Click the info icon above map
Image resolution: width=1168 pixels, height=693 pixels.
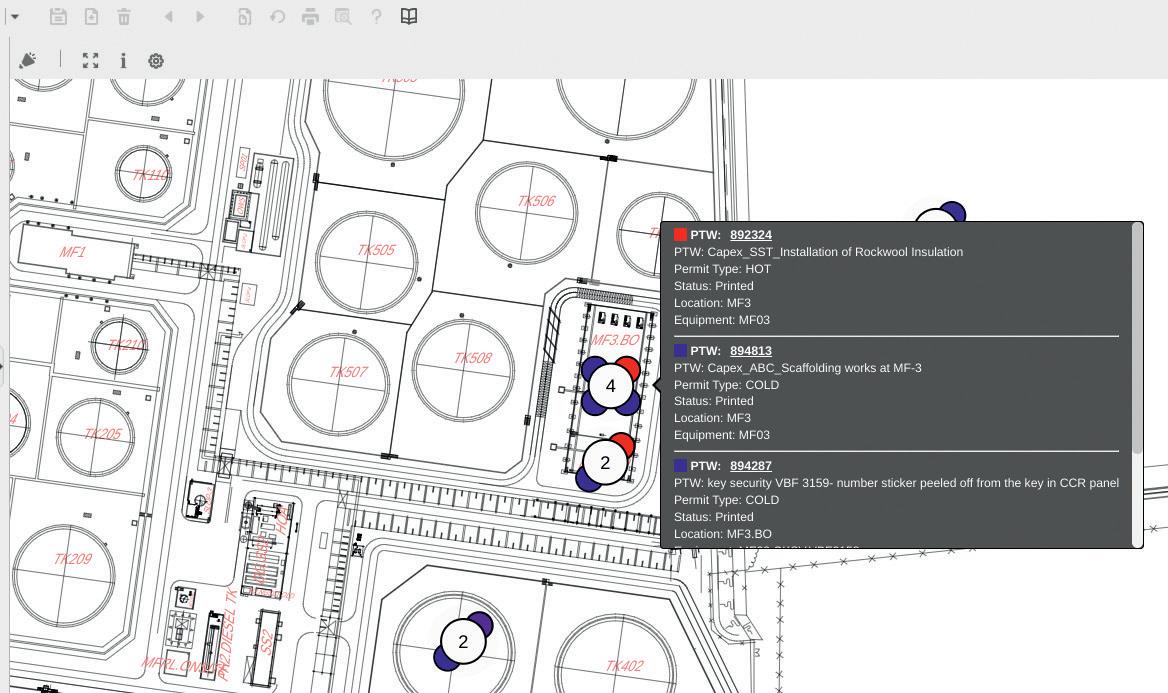tap(123, 61)
